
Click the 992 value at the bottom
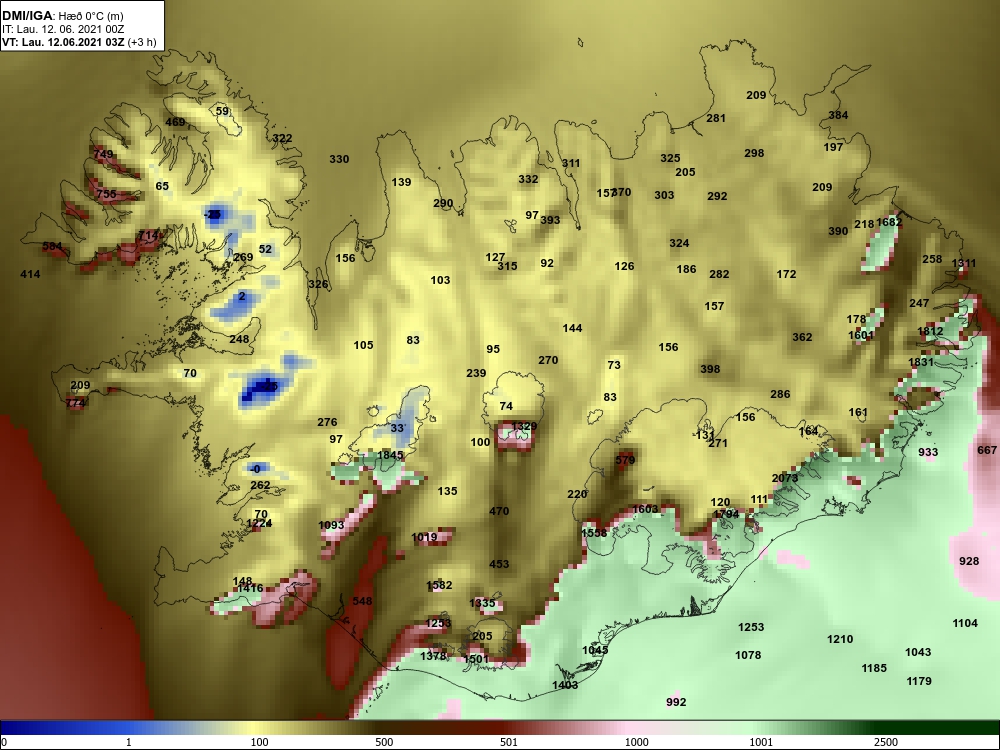click(x=676, y=702)
